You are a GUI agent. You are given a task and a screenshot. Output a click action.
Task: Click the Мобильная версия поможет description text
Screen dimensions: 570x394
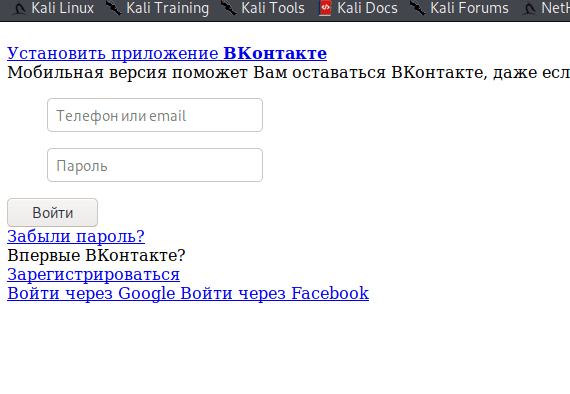(289, 72)
